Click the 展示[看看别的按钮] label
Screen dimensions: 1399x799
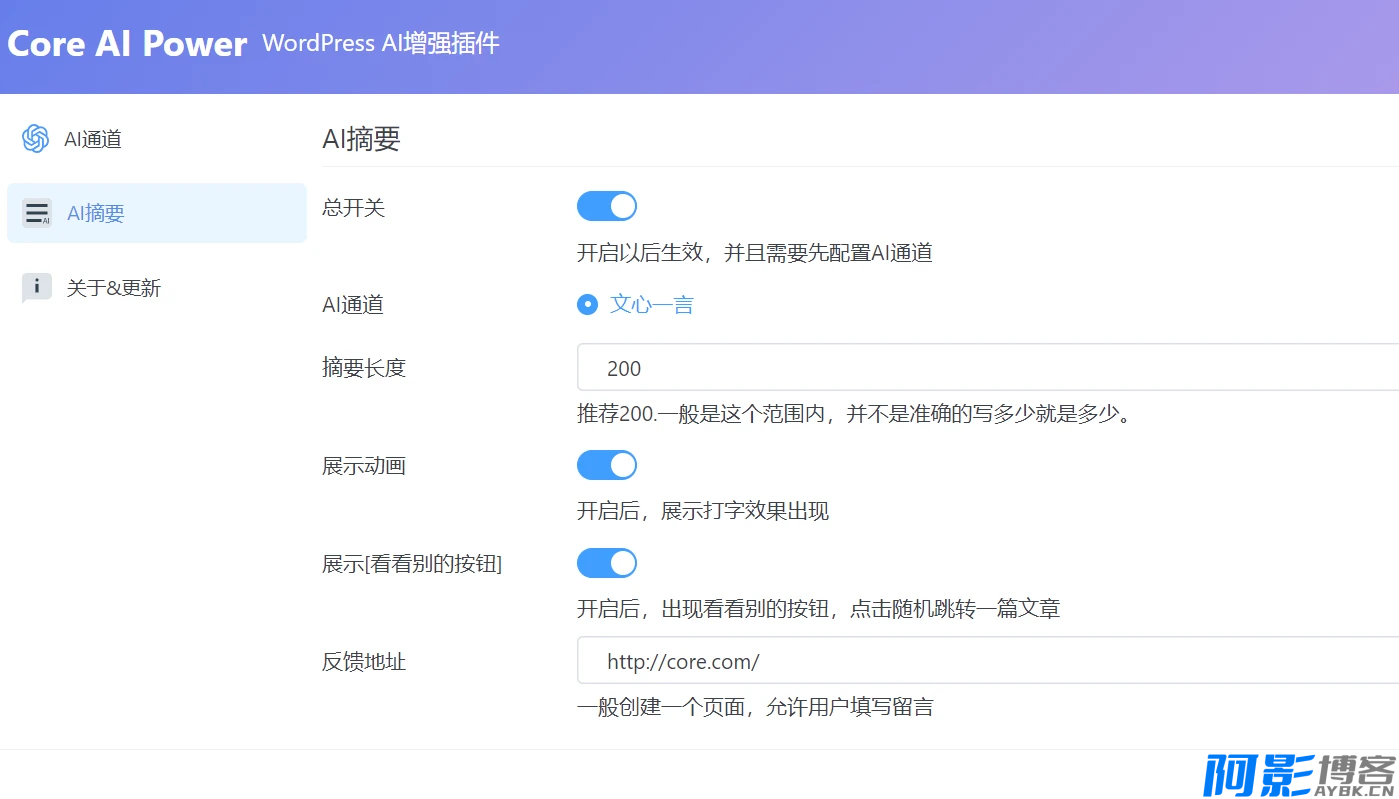(x=412, y=564)
